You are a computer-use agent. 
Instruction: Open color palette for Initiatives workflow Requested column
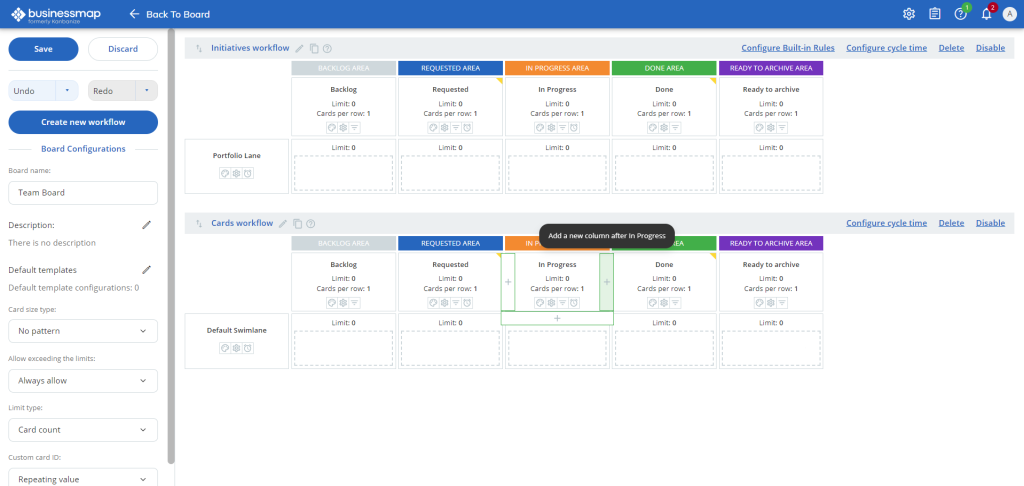[433, 128]
